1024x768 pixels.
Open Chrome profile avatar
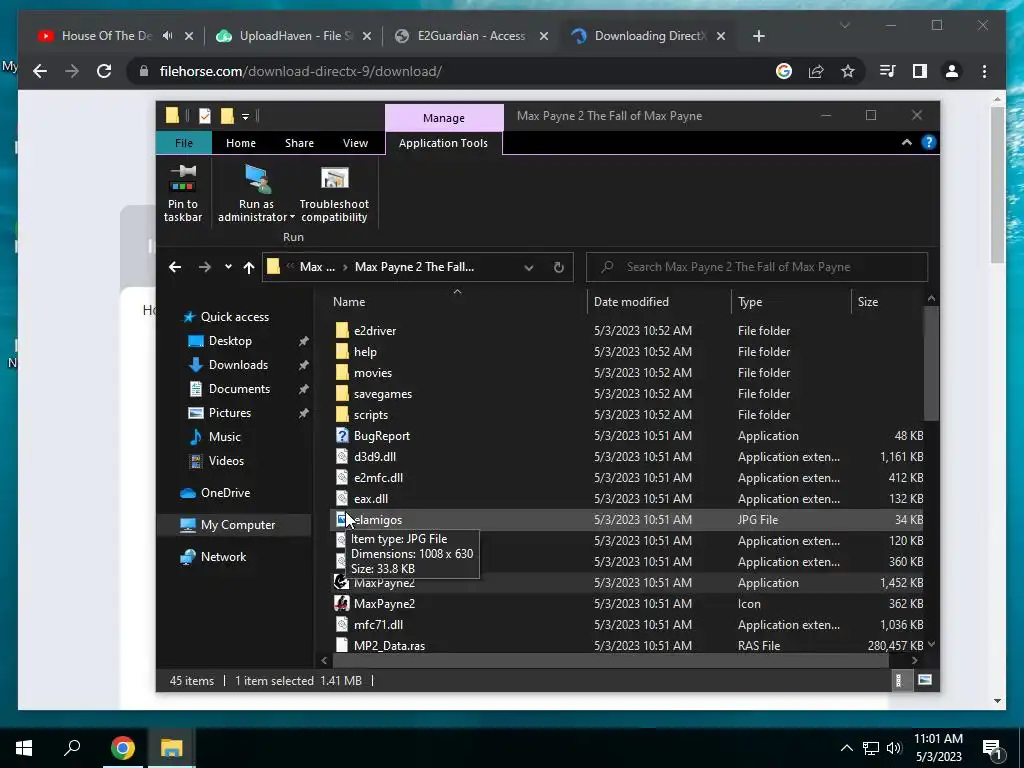[x=952, y=71]
